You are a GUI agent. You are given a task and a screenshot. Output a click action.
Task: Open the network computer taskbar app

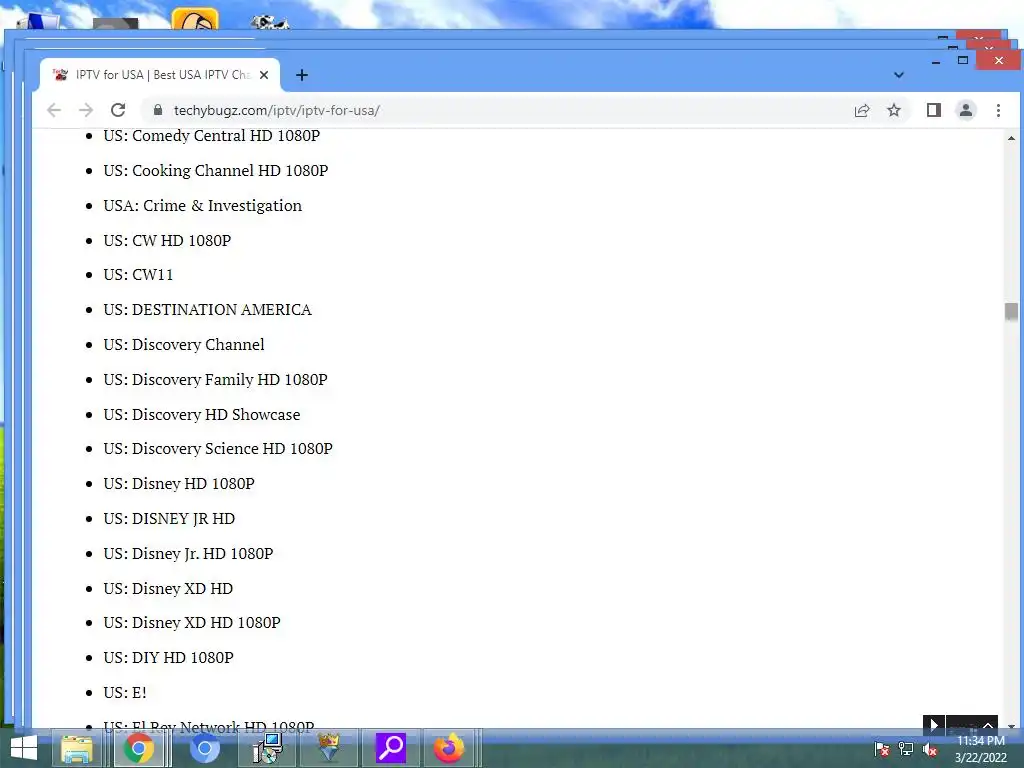coord(268,748)
